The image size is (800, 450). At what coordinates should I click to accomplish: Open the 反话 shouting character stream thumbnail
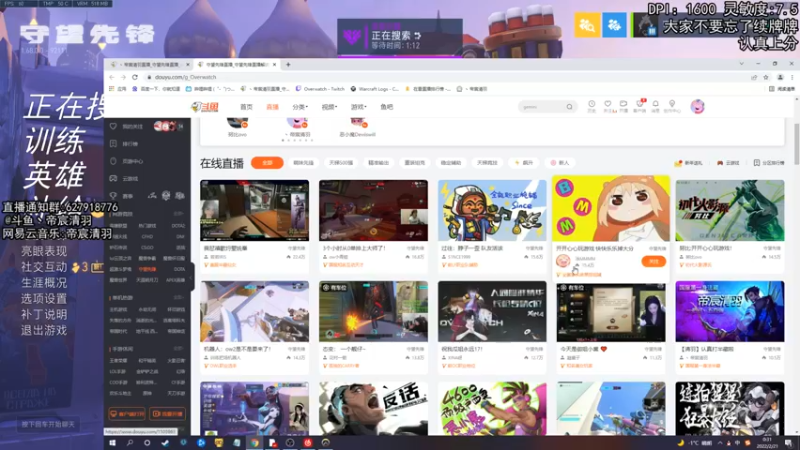tap(373, 409)
